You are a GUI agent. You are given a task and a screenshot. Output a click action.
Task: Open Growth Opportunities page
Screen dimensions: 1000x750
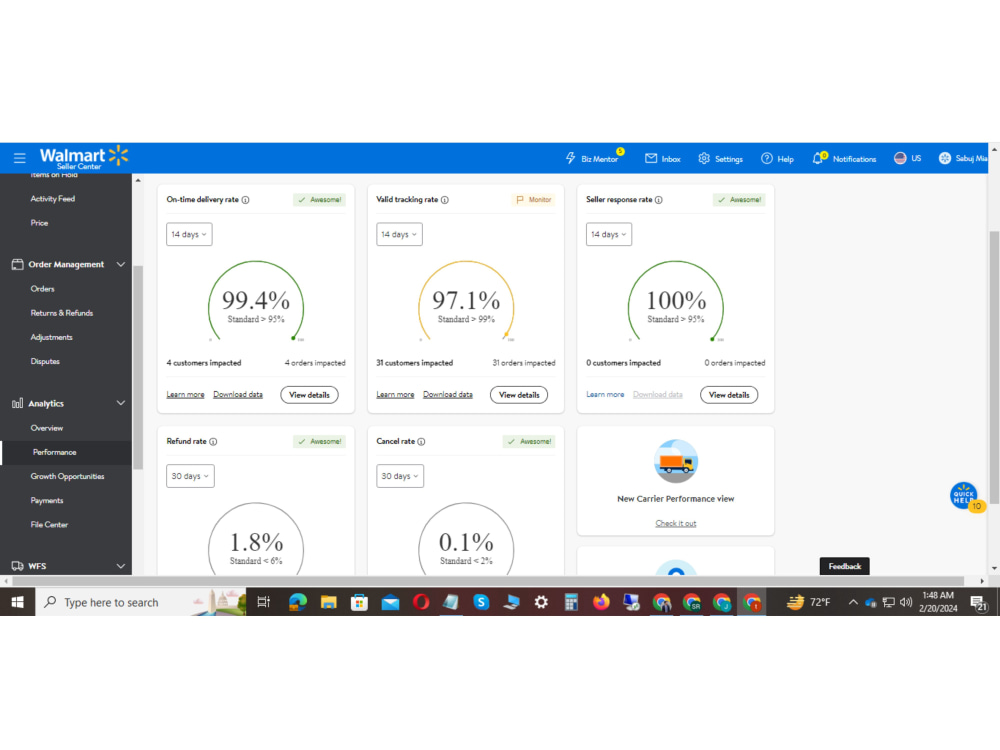click(68, 476)
